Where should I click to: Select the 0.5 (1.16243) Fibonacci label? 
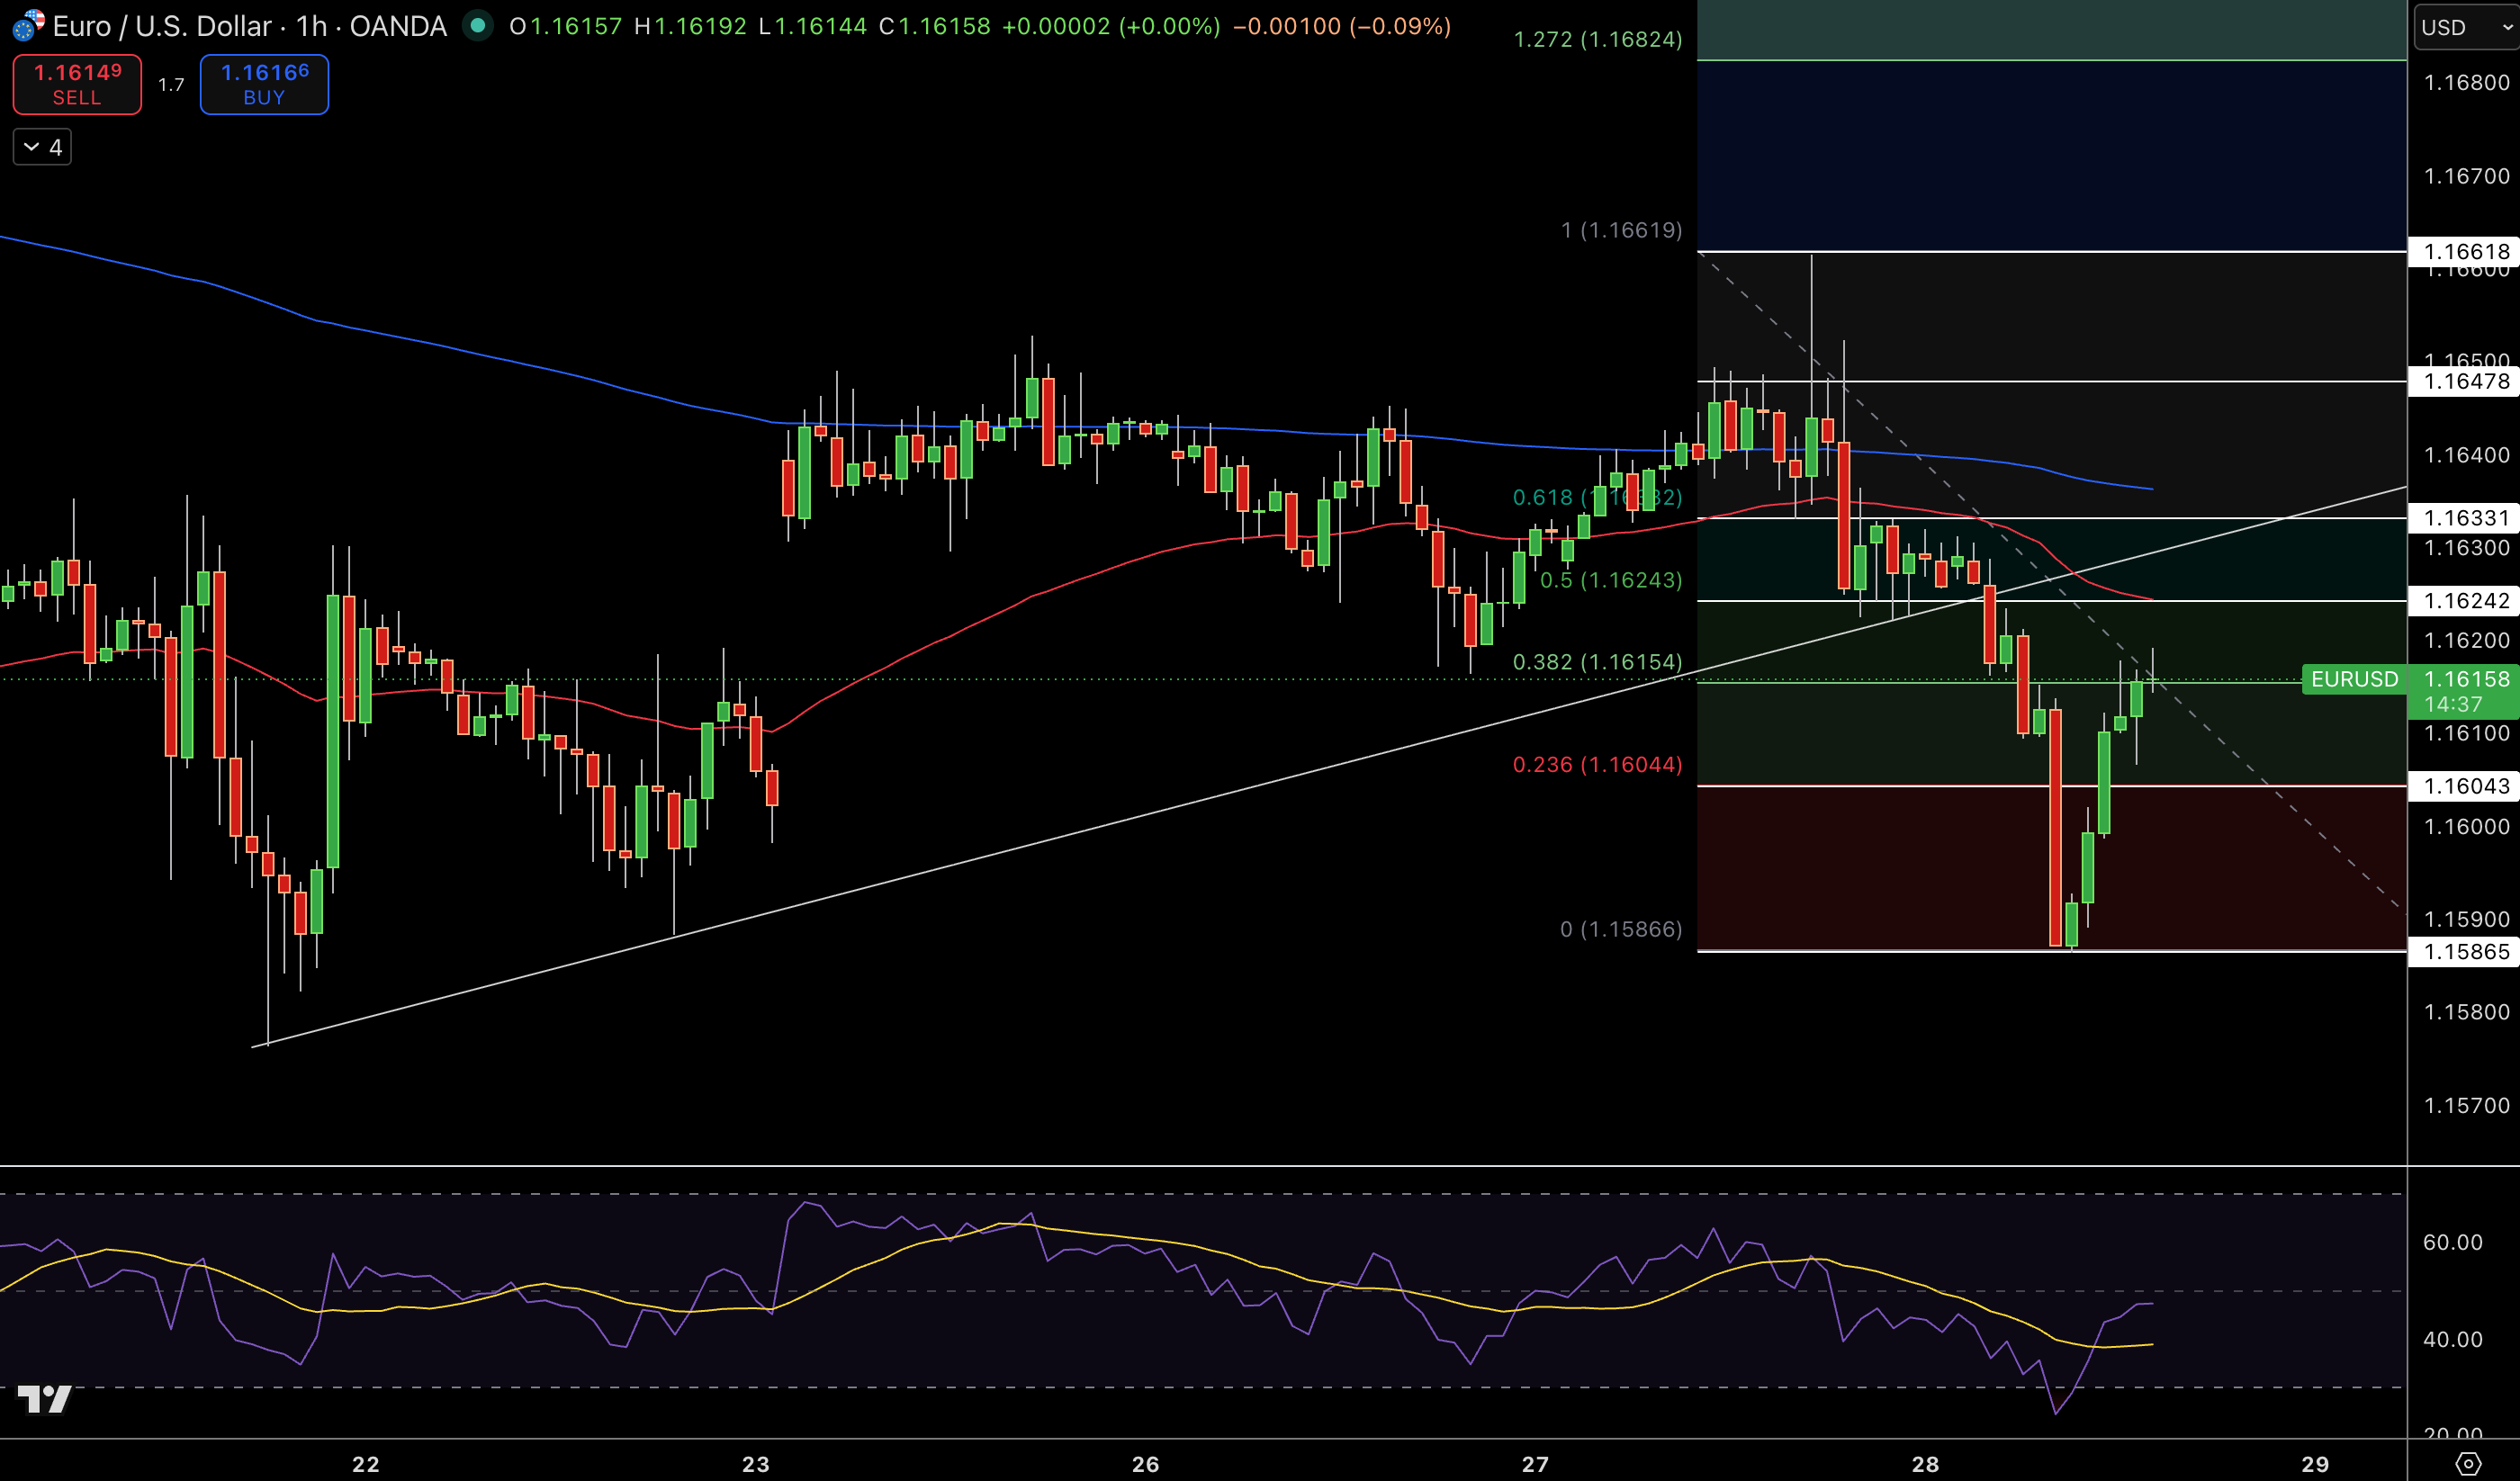click(1610, 580)
